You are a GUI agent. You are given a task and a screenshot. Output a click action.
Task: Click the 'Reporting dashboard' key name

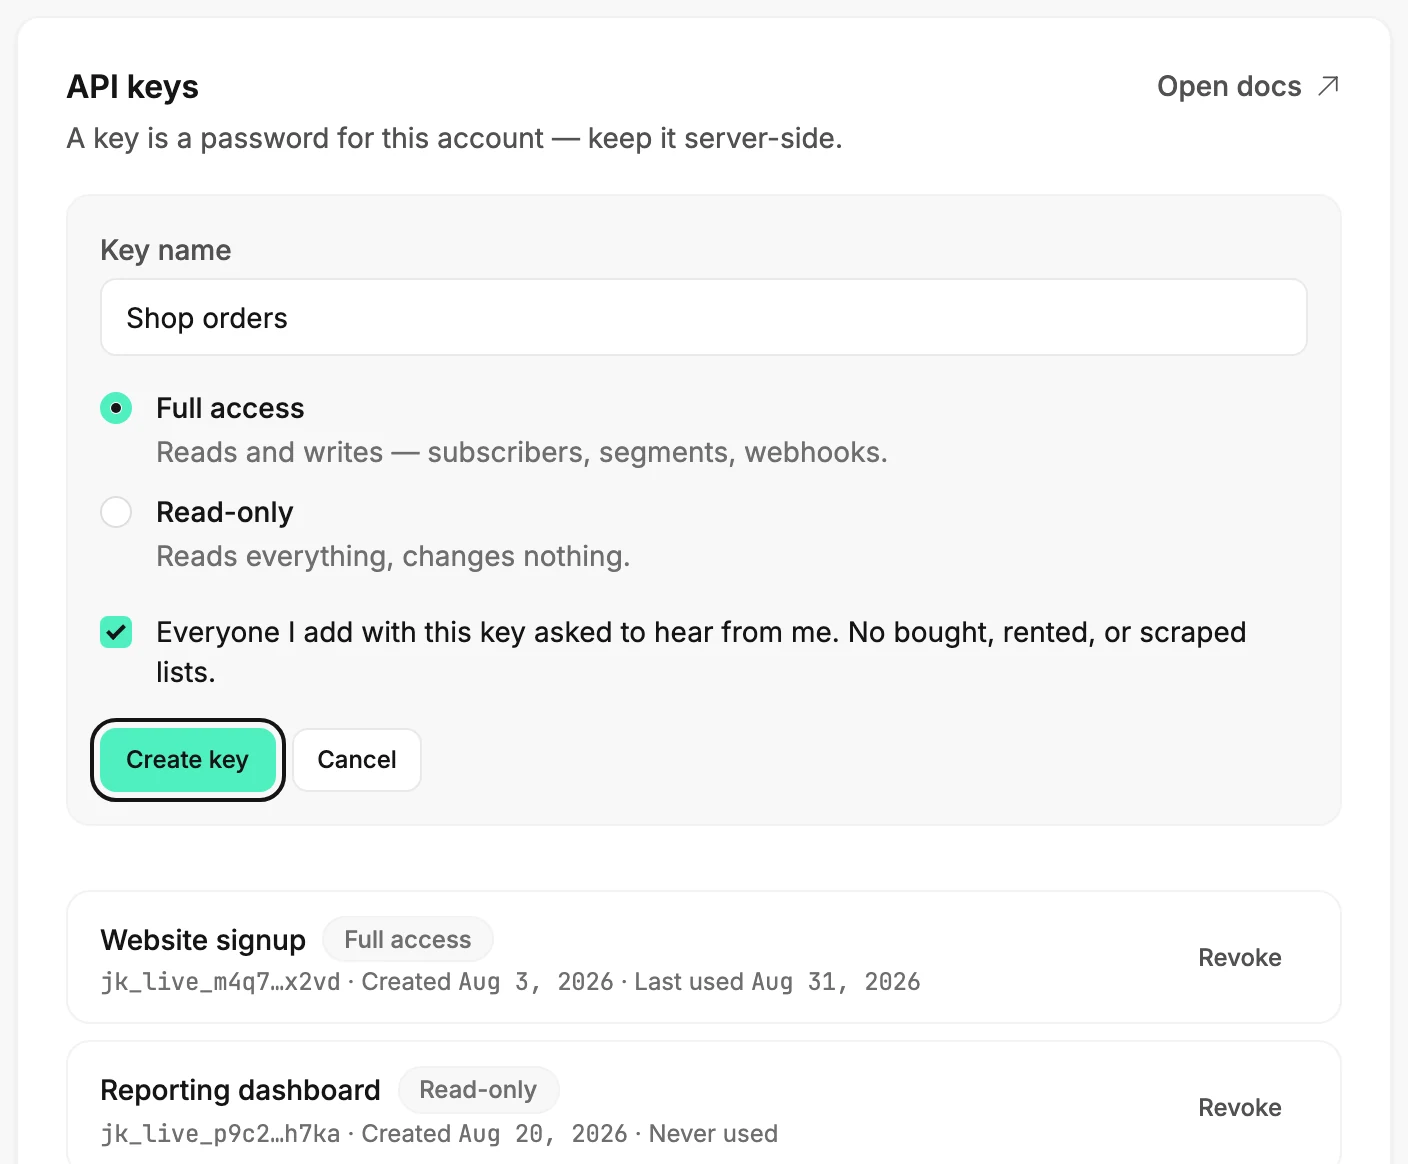tap(240, 1090)
